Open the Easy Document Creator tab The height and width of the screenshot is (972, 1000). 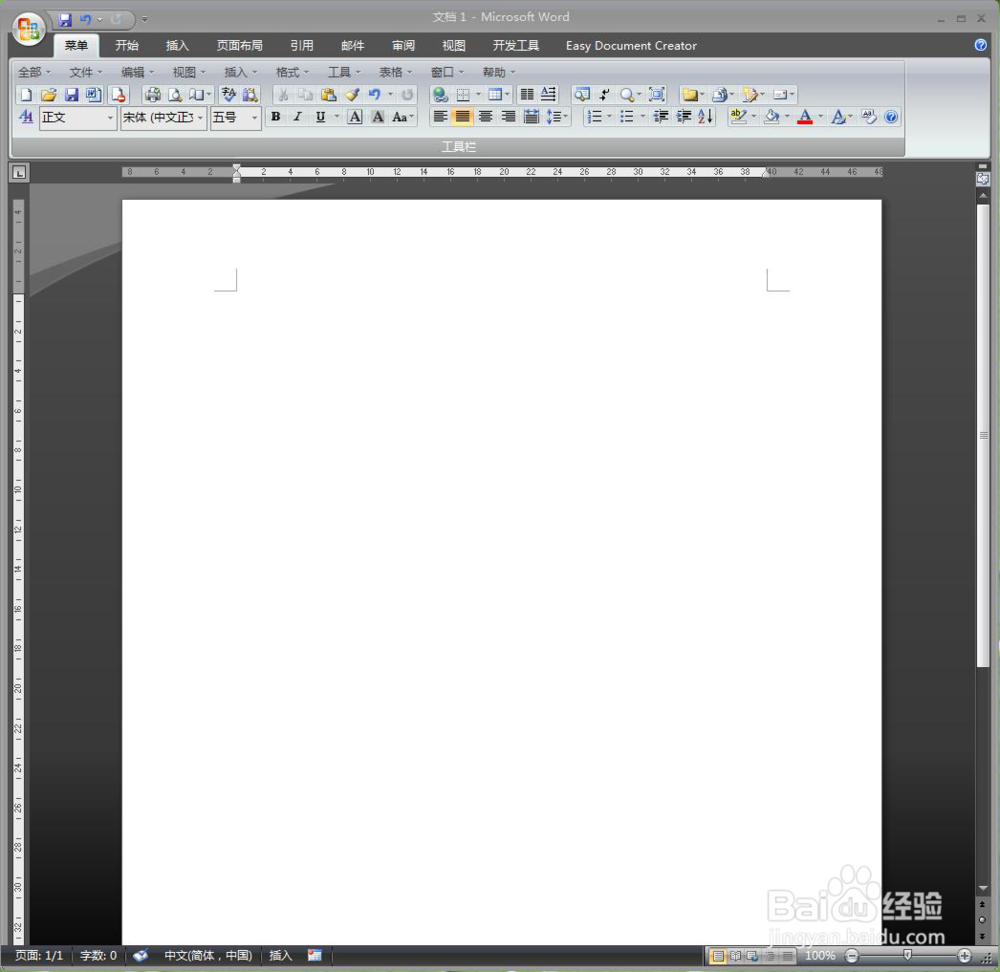(631, 45)
